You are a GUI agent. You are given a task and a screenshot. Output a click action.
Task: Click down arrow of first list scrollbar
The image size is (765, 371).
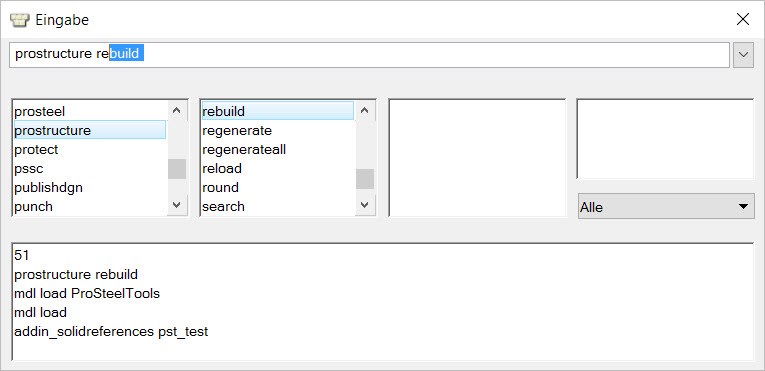[x=177, y=205]
